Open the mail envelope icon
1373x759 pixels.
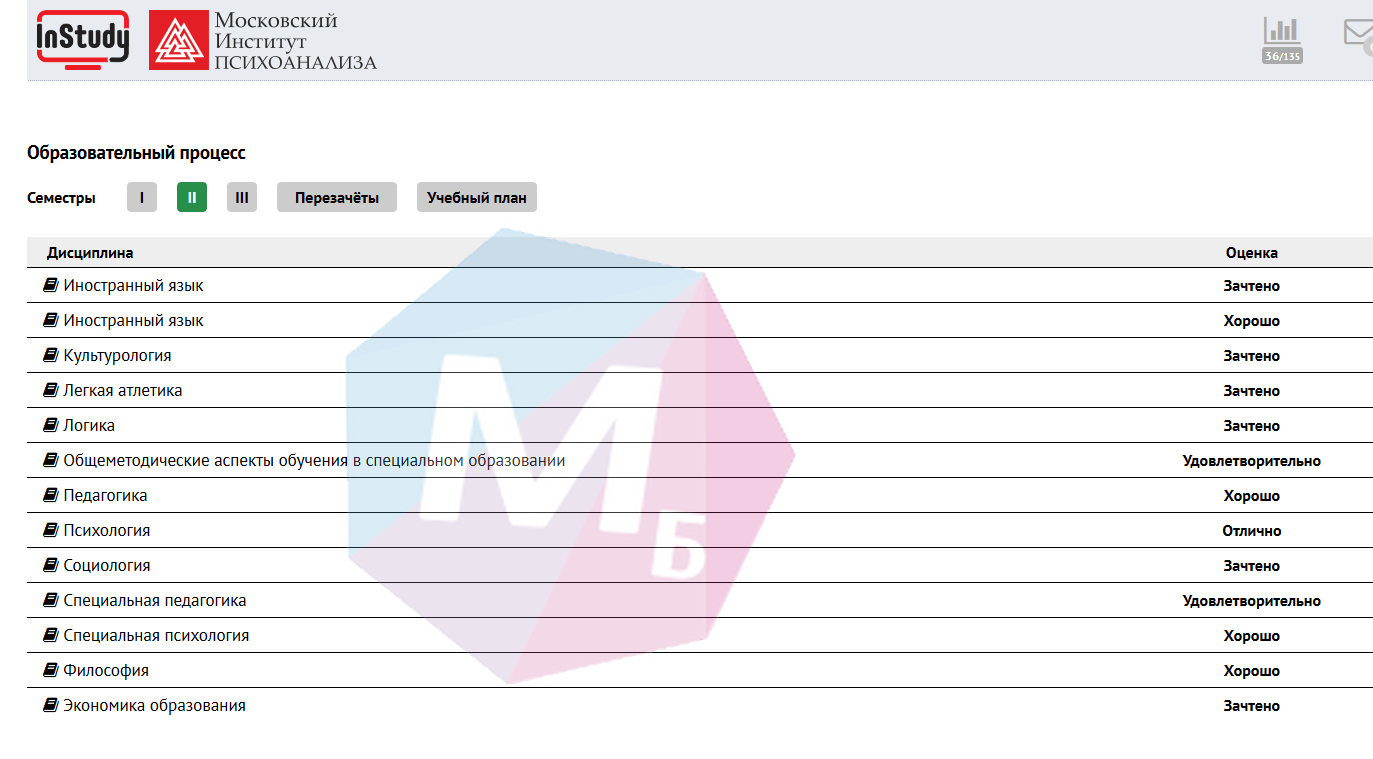[x=1358, y=34]
